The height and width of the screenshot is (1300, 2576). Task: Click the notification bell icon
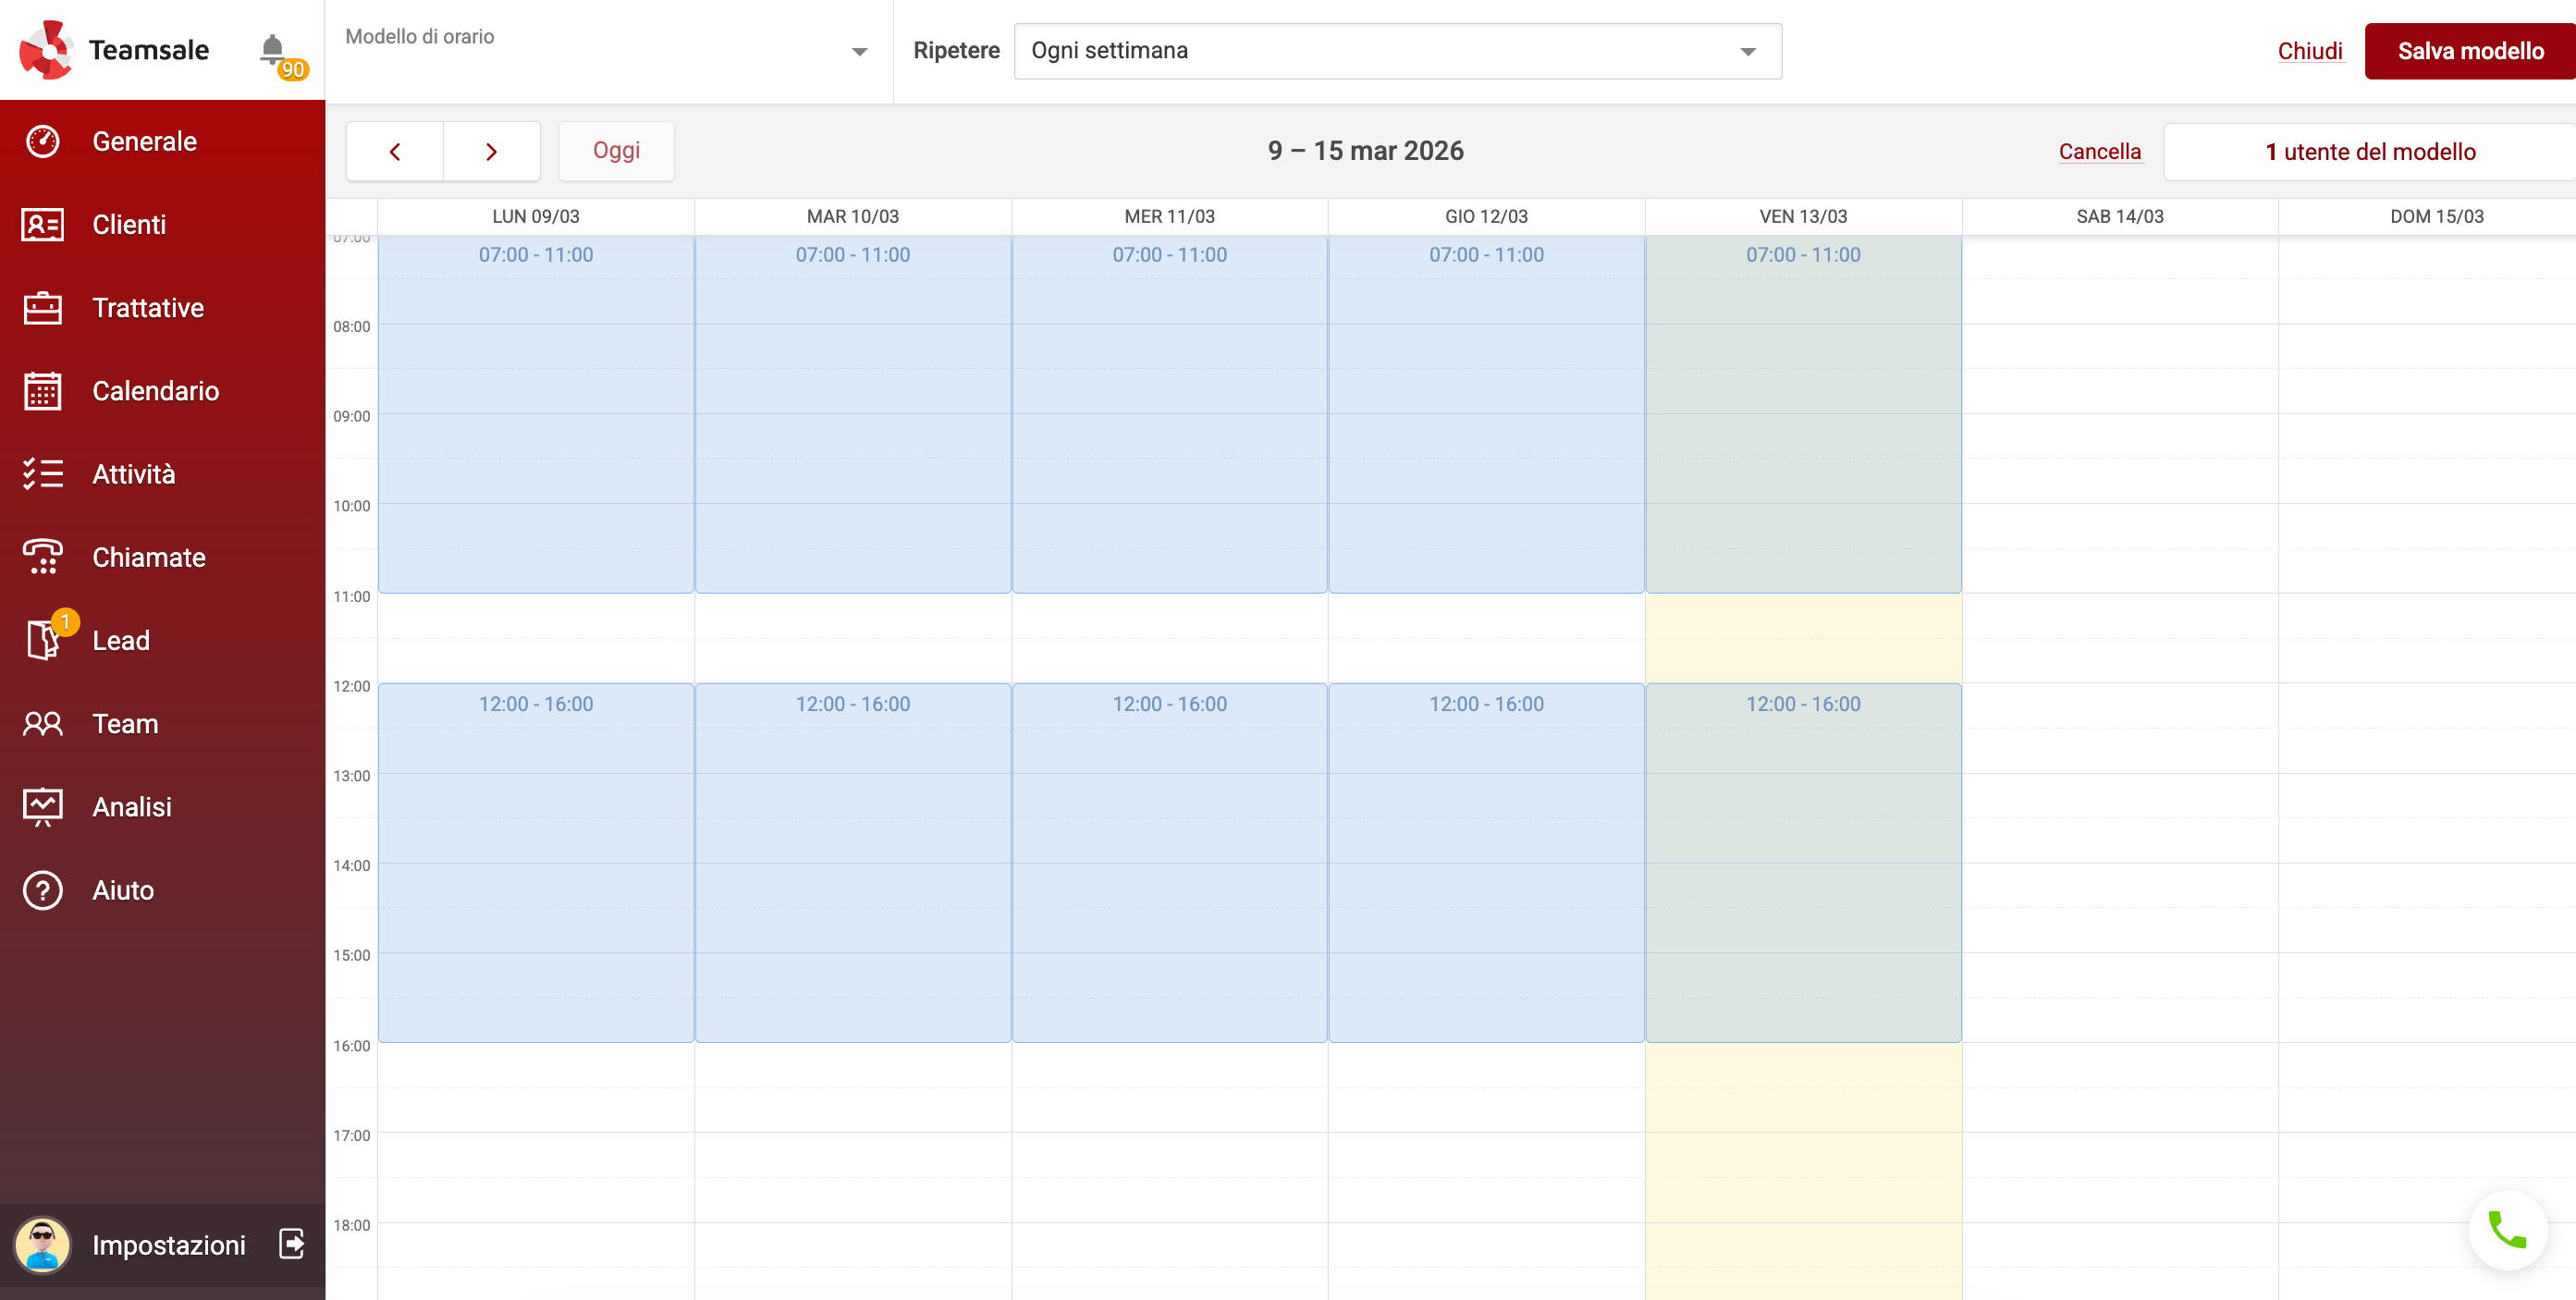pos(272,49)
